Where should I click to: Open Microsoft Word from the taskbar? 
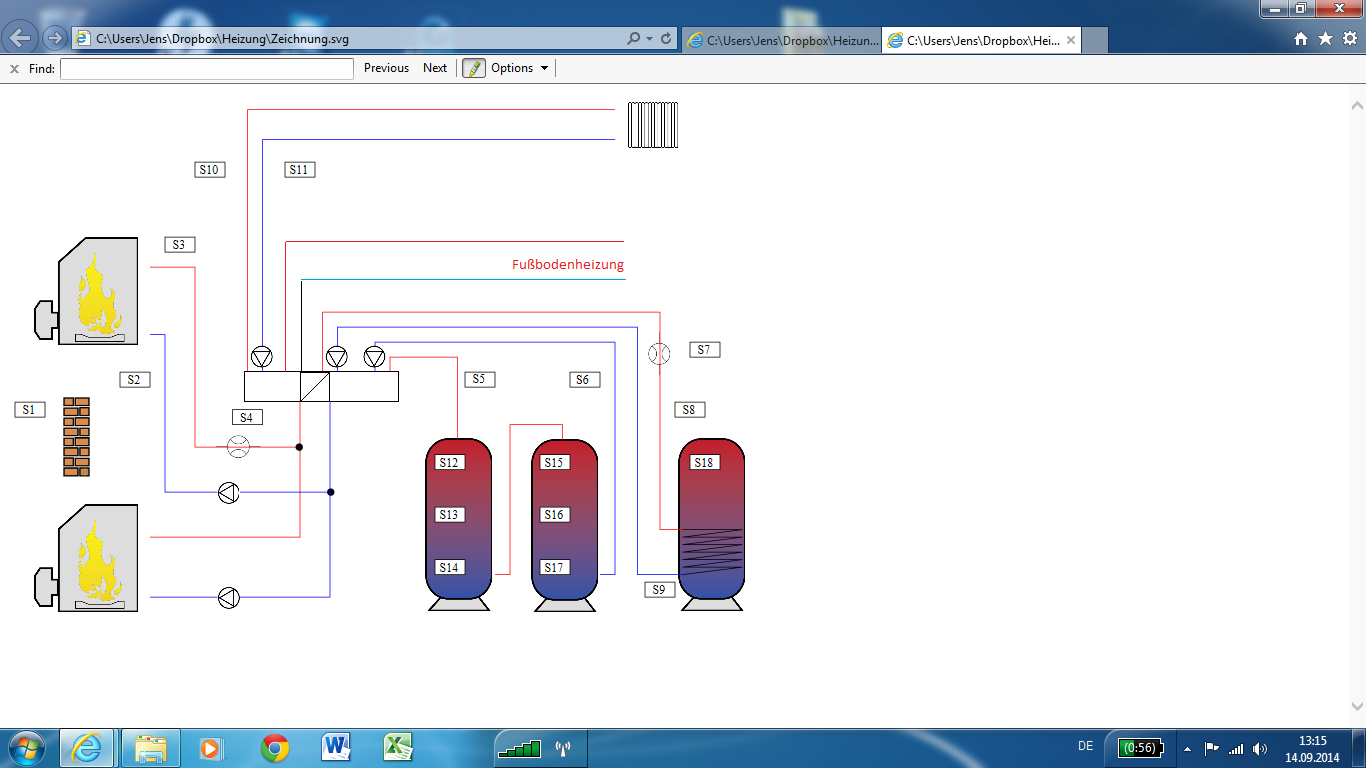coord(336,747)
